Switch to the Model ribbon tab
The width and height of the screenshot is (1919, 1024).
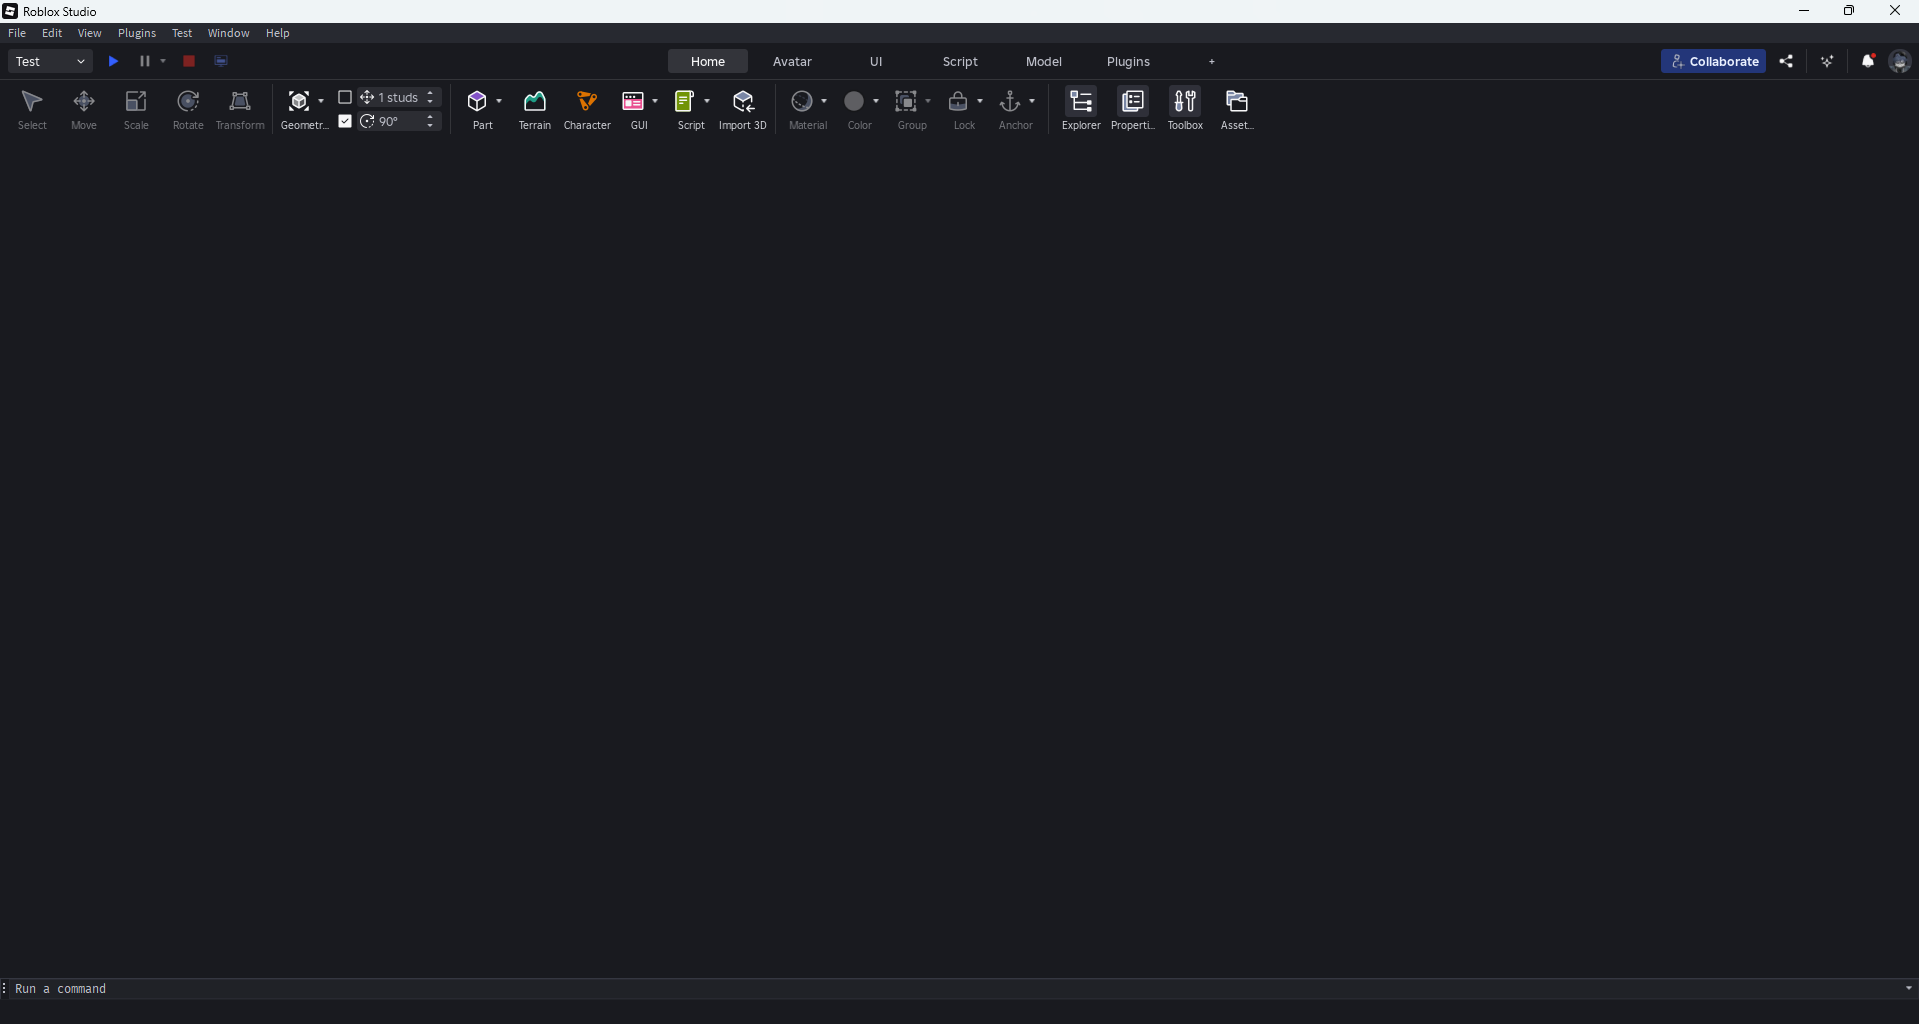(x=1044, y=61)
